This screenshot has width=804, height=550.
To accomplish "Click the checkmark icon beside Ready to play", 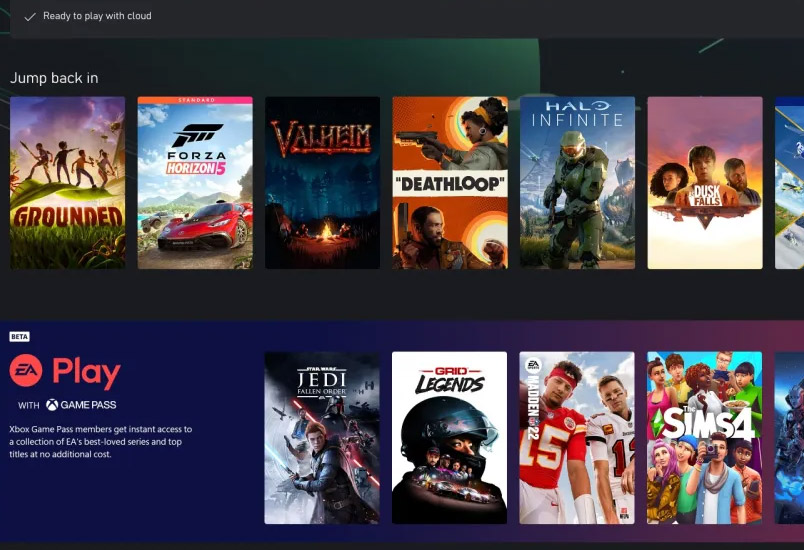I will 30,17.
